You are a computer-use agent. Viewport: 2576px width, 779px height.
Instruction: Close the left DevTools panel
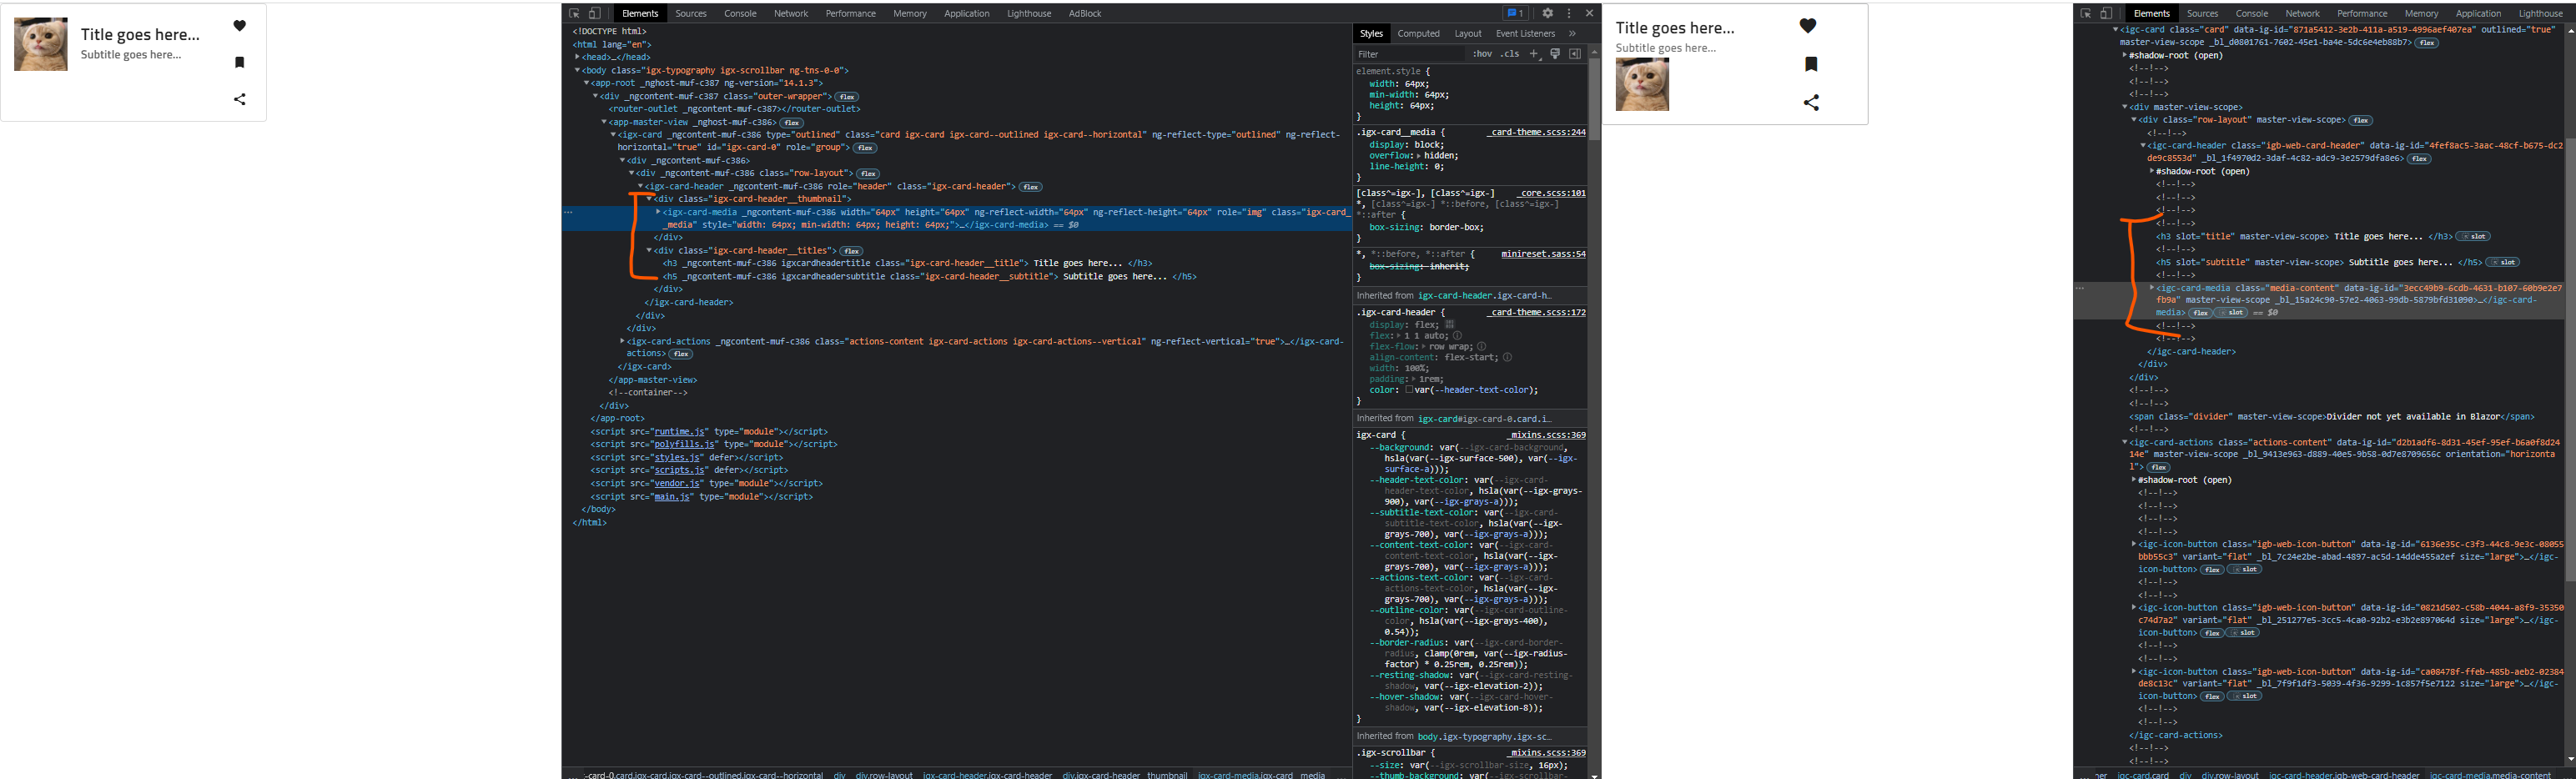pyautogui.click(x=1589, y=13)
